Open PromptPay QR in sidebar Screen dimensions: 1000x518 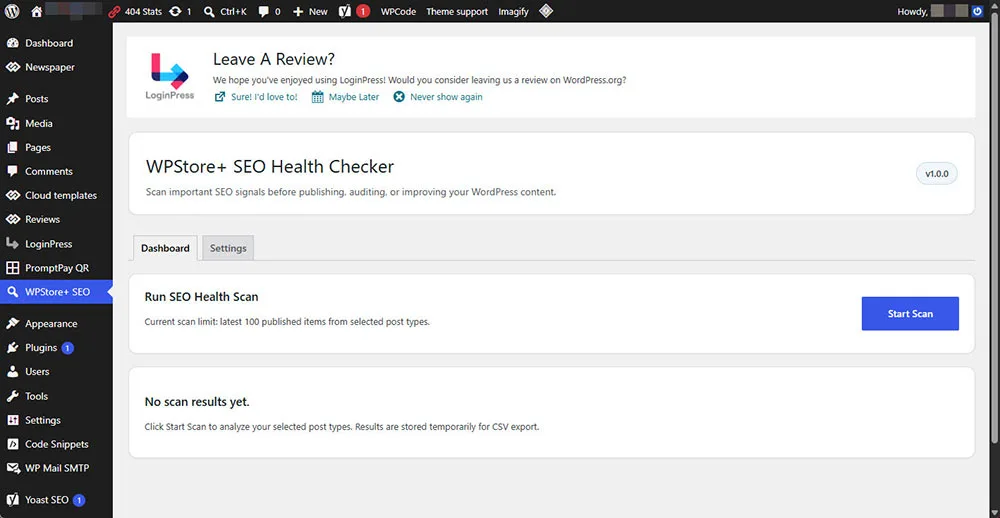[56, 268]
